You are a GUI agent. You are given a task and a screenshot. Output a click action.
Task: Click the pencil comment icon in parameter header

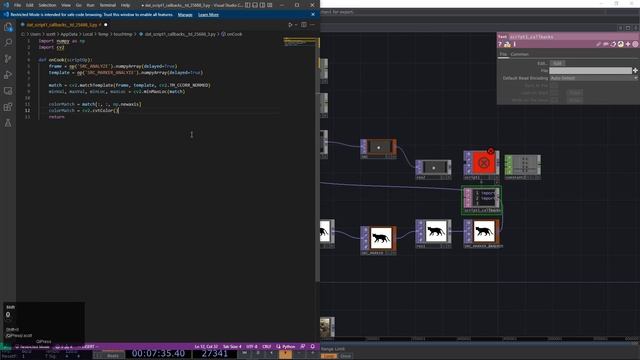tap(599, 44)
